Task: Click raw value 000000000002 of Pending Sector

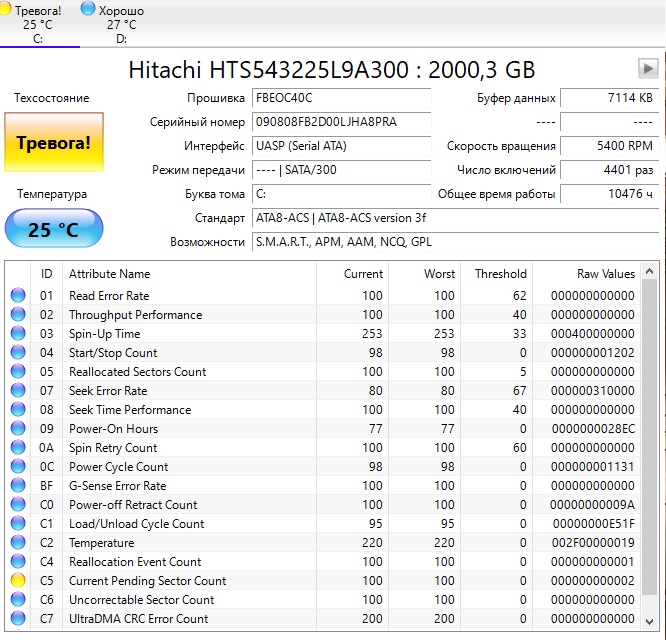Action: pos(593,581)
